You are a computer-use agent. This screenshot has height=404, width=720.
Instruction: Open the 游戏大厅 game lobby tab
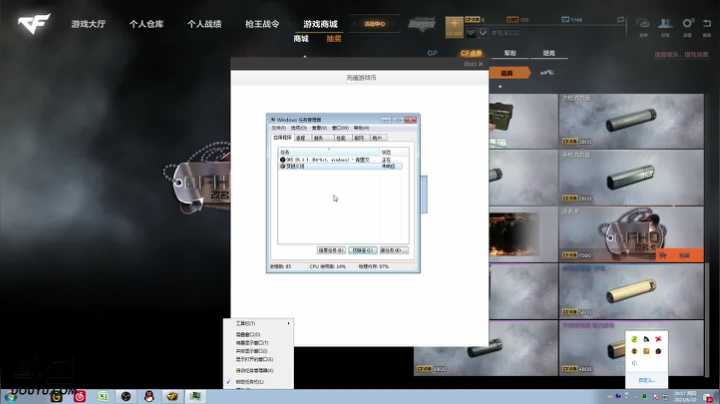[88, 24]
